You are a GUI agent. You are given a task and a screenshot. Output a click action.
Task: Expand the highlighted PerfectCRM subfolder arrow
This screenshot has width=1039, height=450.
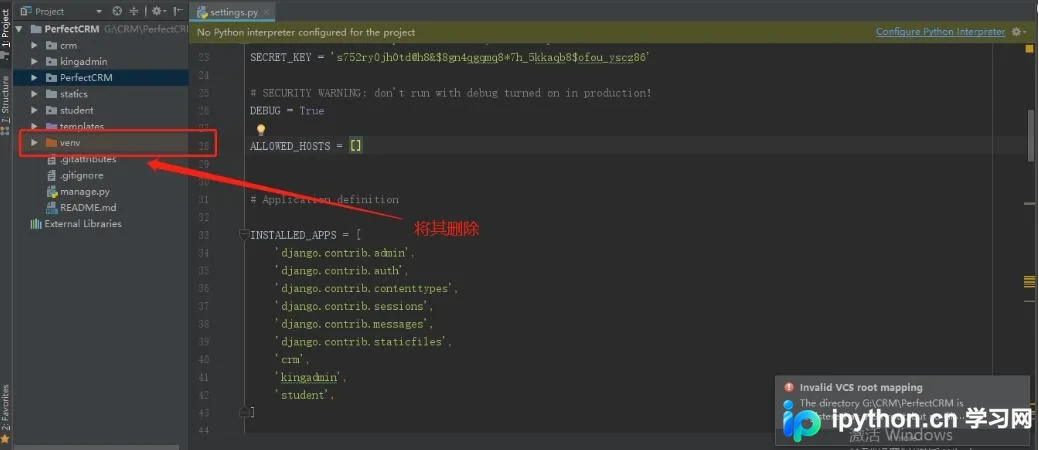coord(34,78)
